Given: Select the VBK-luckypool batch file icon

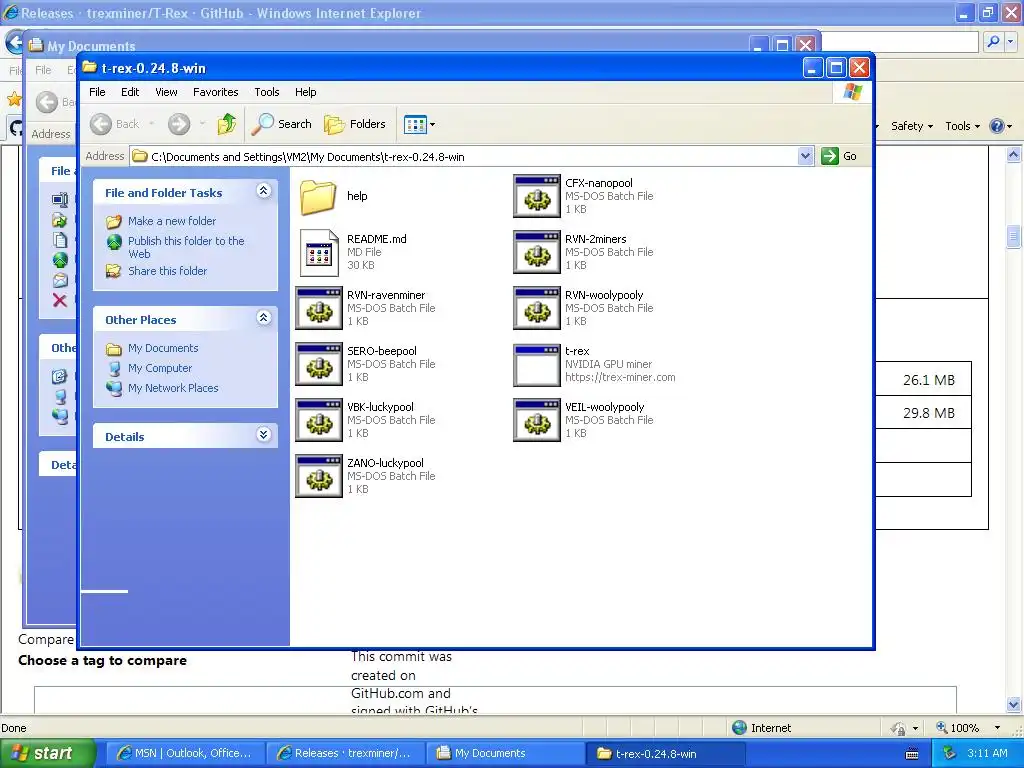Looking at the screenshot, I should [319, 421].
